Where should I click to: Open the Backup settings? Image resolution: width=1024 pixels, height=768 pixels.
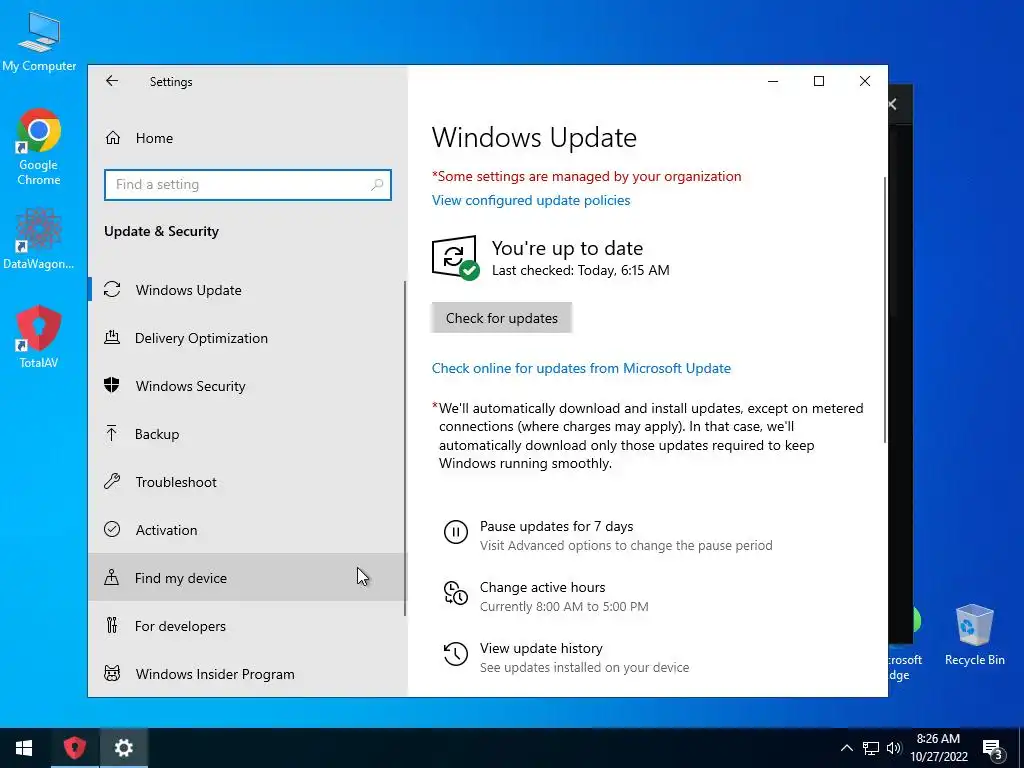[248, 434]
